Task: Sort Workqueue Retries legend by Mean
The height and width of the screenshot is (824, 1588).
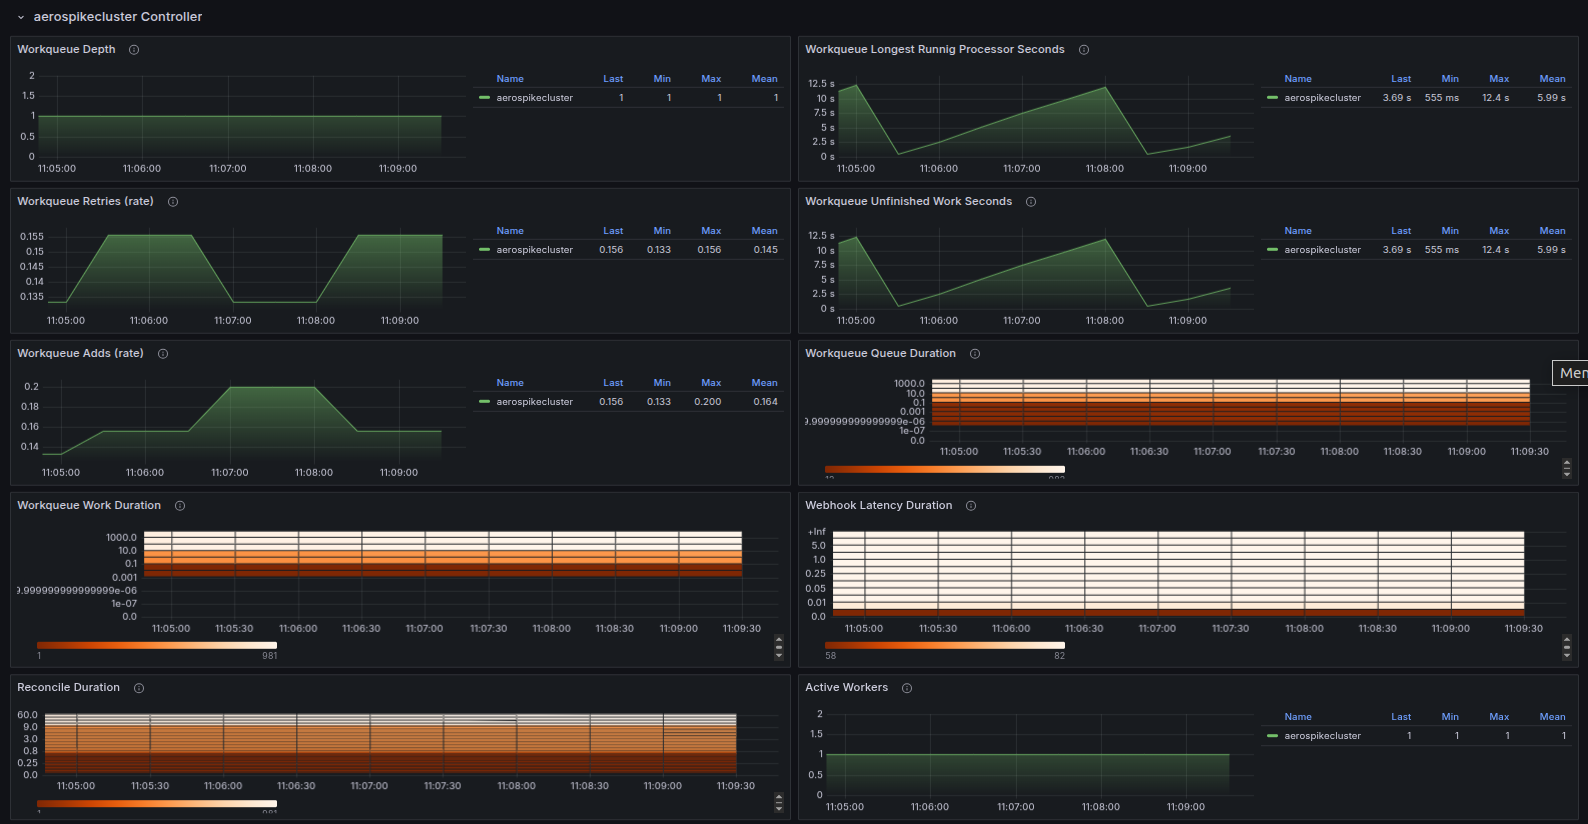Action: click(x=764, y=231)
